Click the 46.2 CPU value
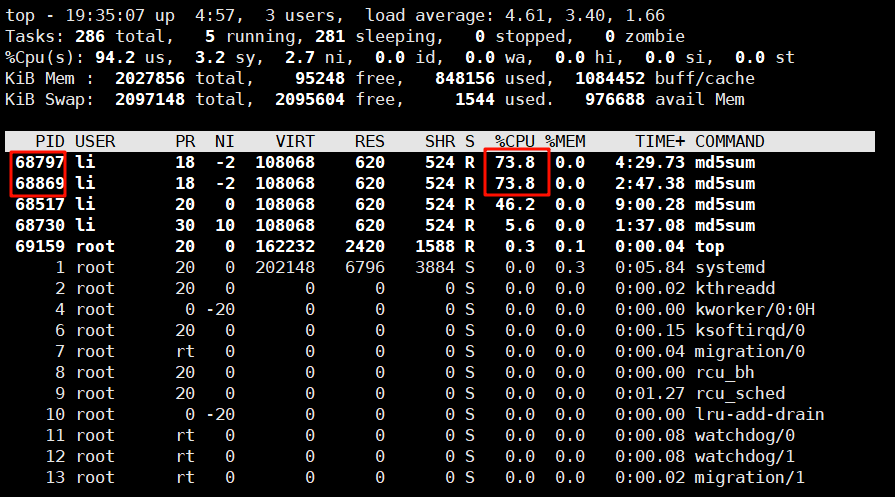This screenshot has height=497, width=895. point(515,204)
